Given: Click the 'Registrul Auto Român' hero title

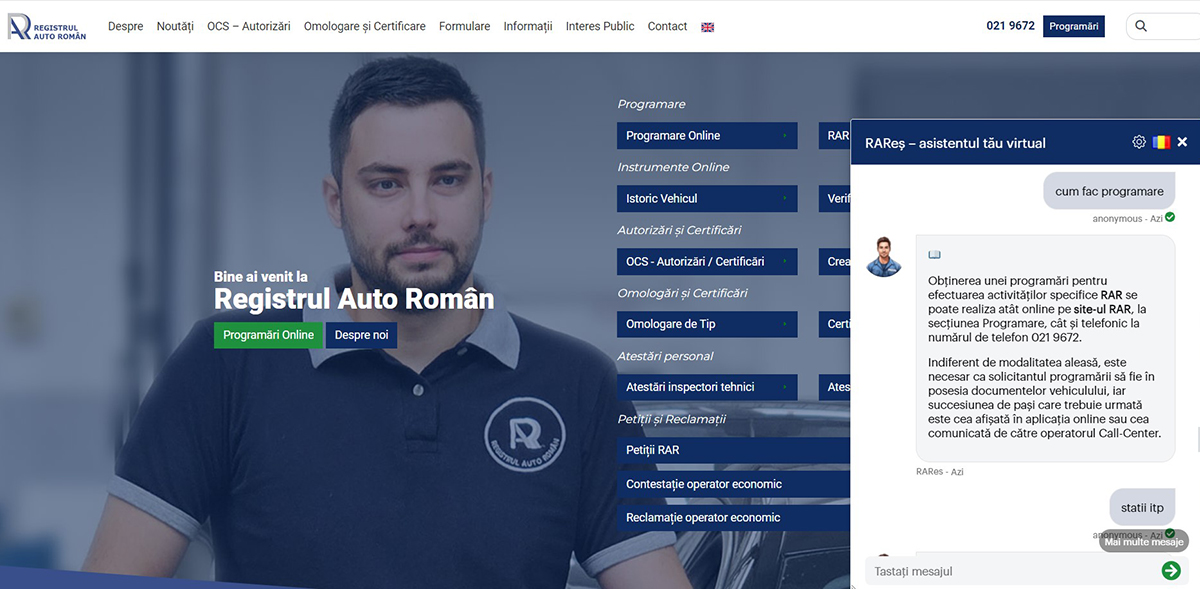Looking at the screenshot, I should click(354, 299).
